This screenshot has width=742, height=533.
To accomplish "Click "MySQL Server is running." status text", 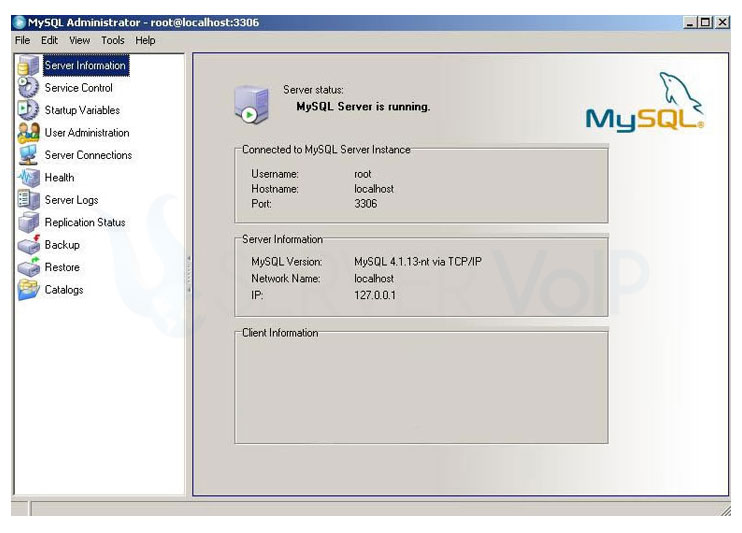I will point(363,107).
